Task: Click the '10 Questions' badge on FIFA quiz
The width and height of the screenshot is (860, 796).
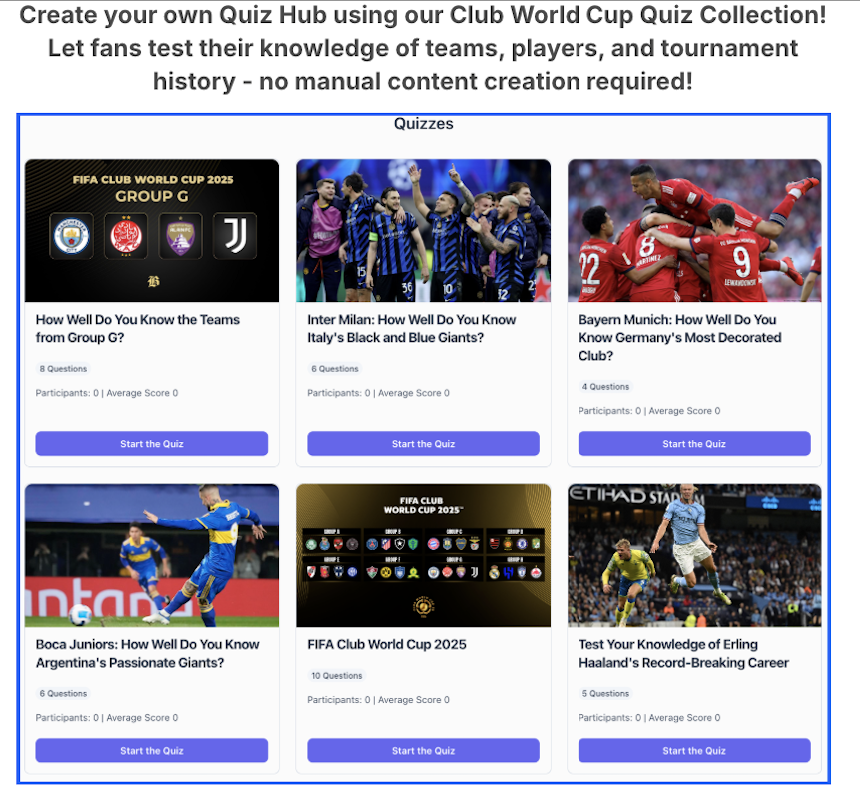Action: 337,676
